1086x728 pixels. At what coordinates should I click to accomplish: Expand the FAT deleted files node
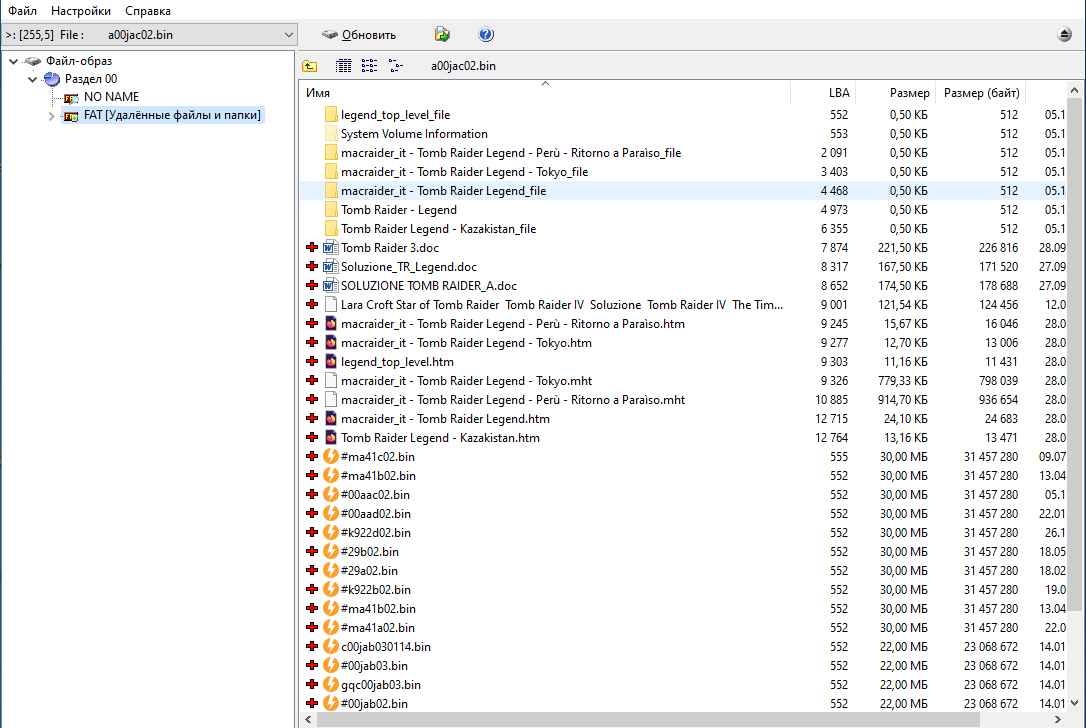51,116
